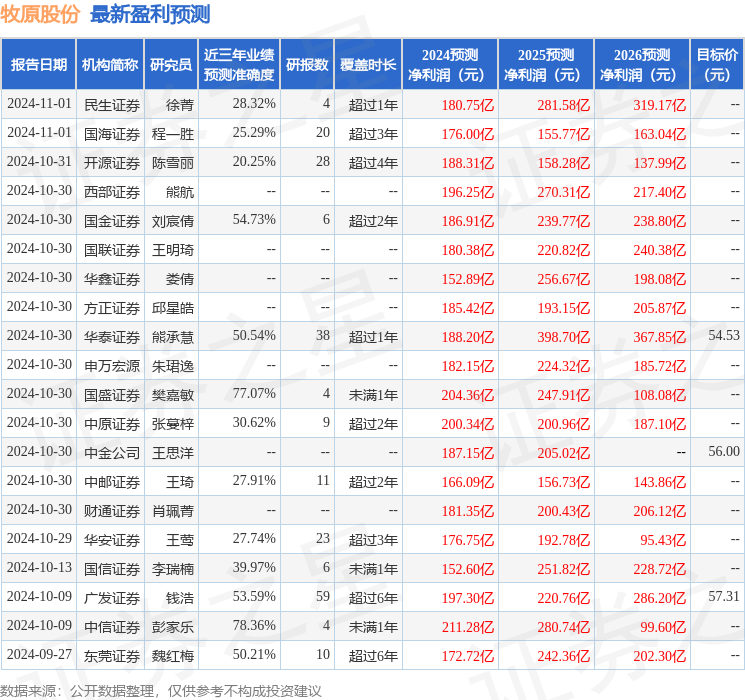
Task: Click the 超过4年 coverage duration
Action: [x=373, y=163]
